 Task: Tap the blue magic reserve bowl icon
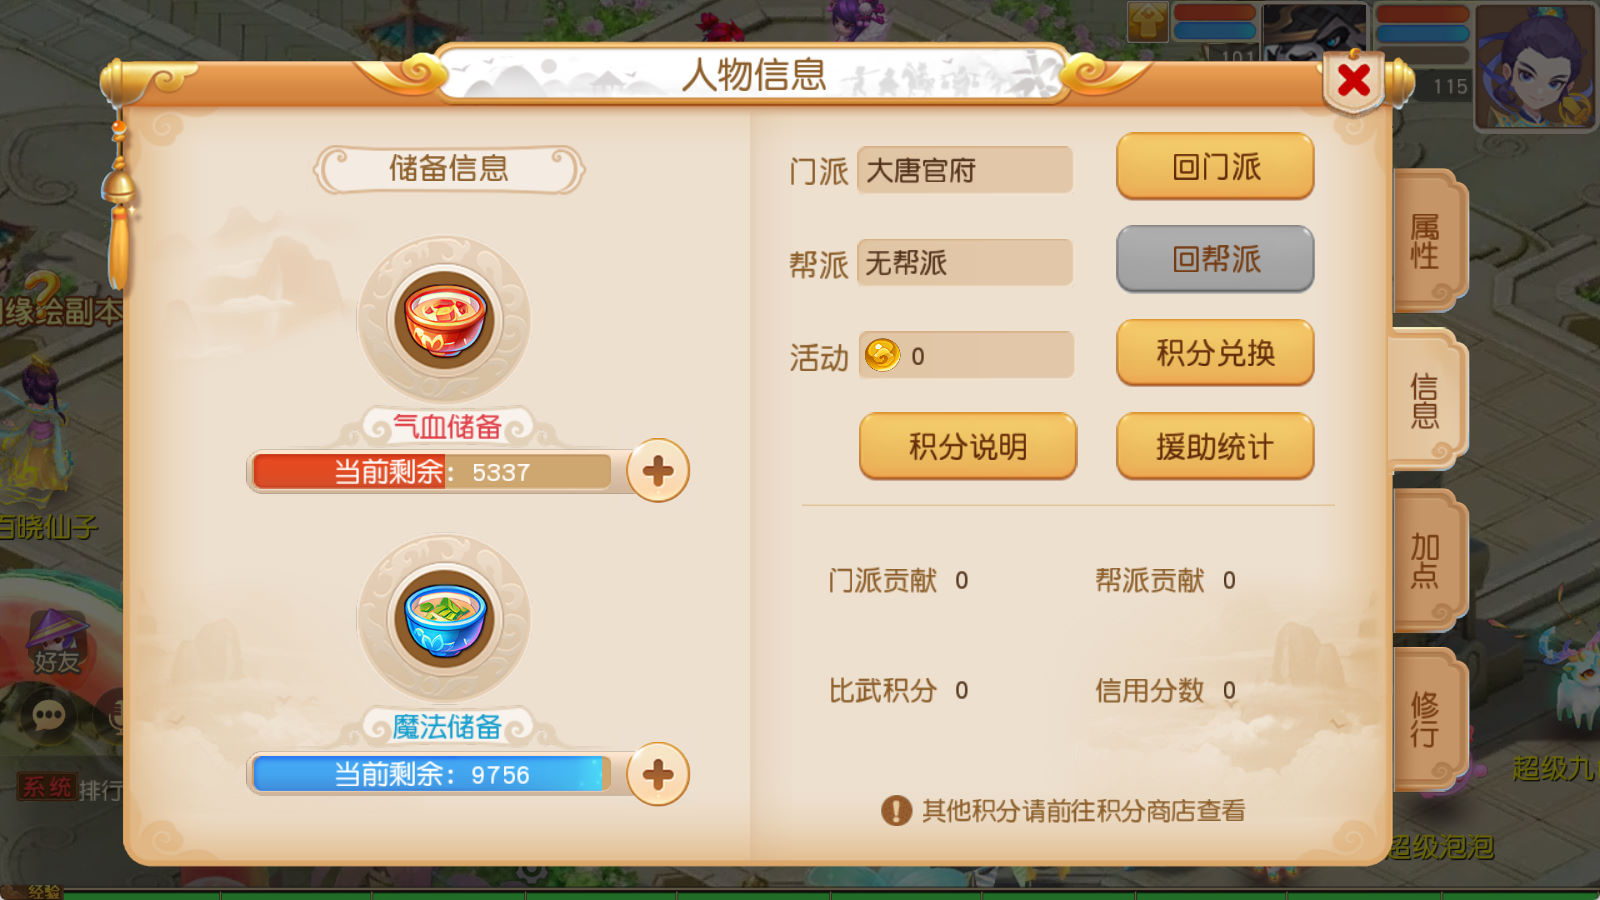(x=444, y=618)
